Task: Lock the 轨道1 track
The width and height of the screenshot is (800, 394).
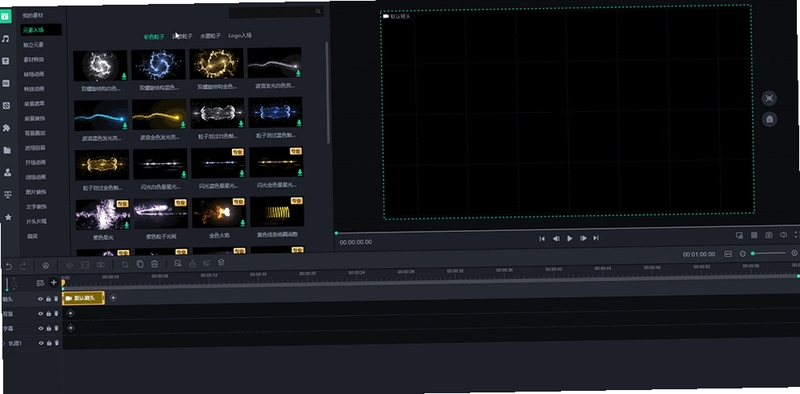Action: (49, 343)
